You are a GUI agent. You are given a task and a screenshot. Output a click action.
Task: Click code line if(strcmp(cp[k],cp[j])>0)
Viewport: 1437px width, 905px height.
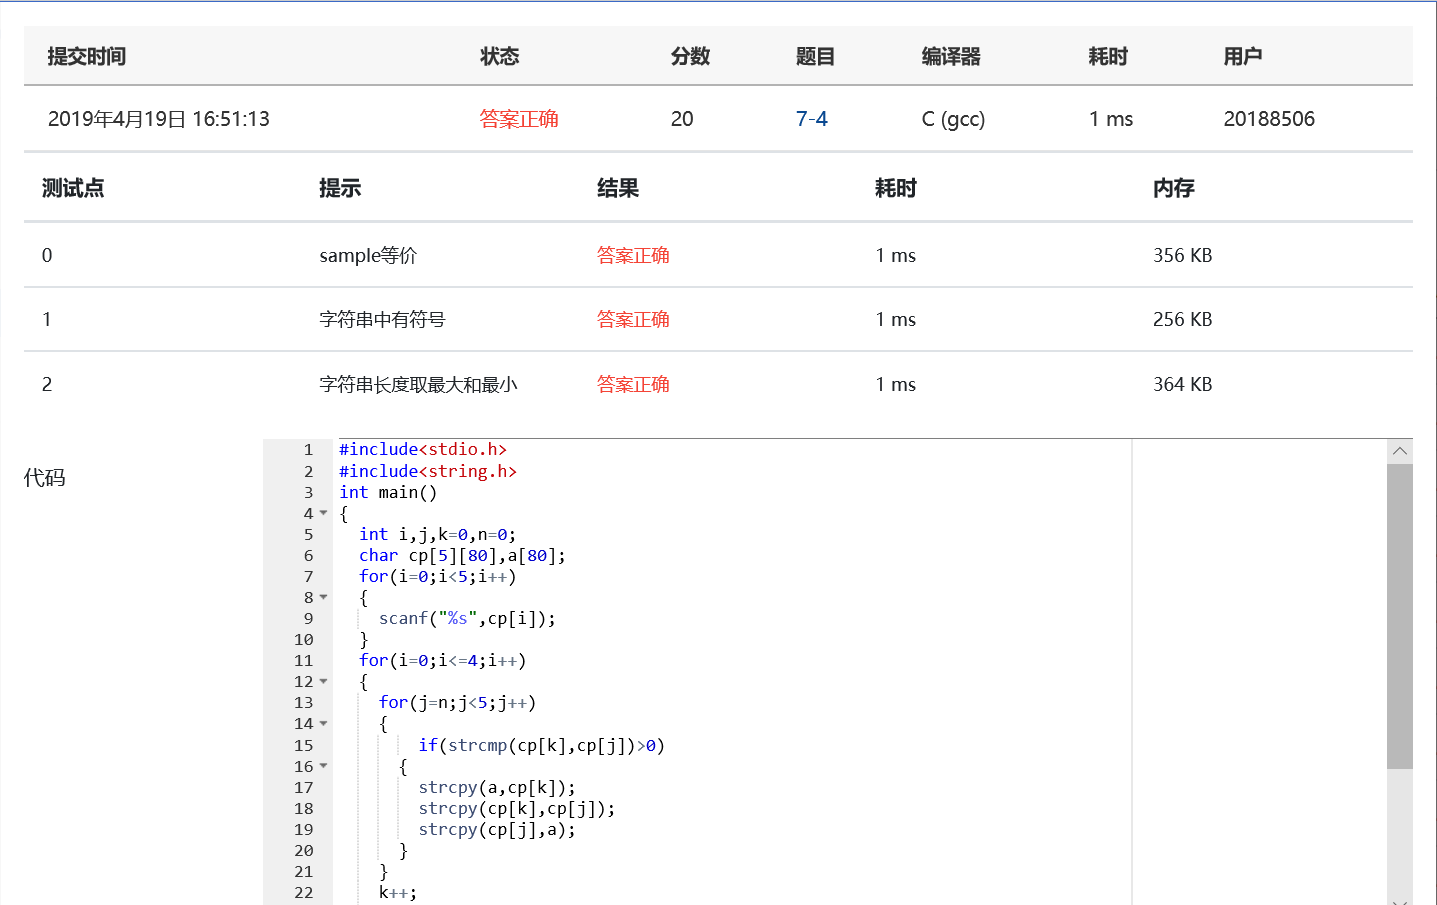coord(541,745)
